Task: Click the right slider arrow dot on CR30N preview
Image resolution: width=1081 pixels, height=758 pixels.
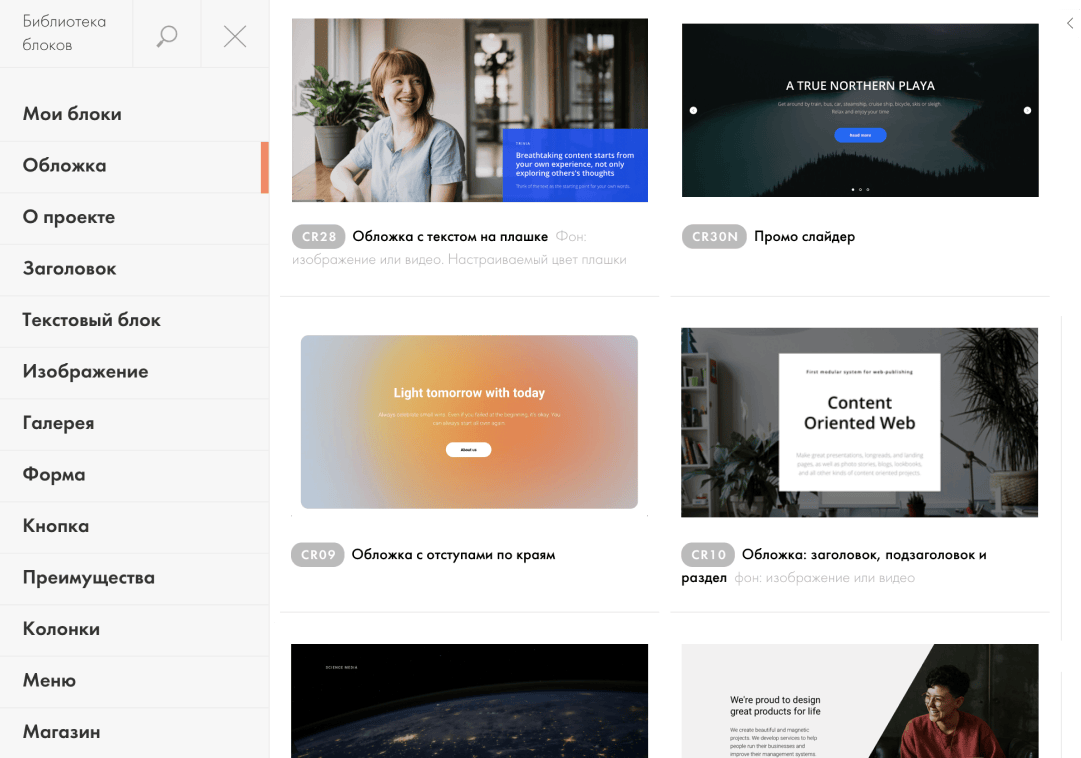Action: 1027,110
